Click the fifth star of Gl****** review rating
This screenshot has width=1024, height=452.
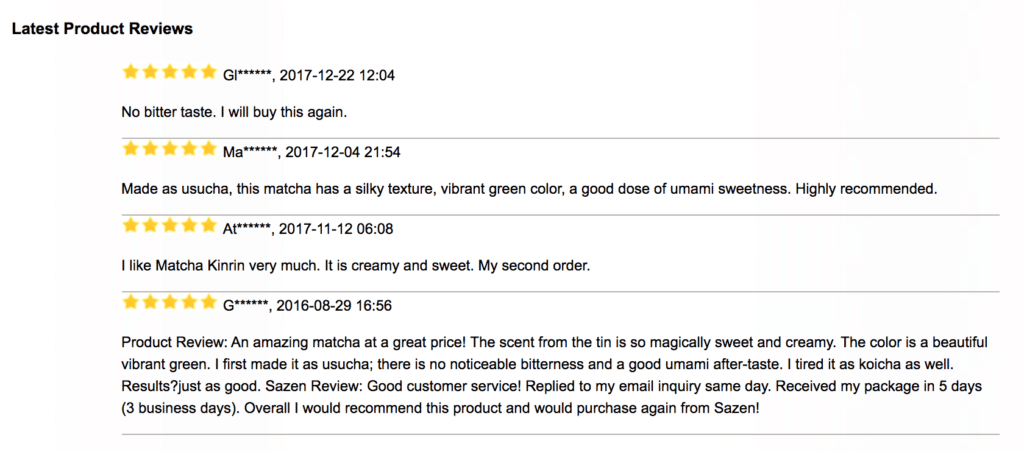point(208,72)
